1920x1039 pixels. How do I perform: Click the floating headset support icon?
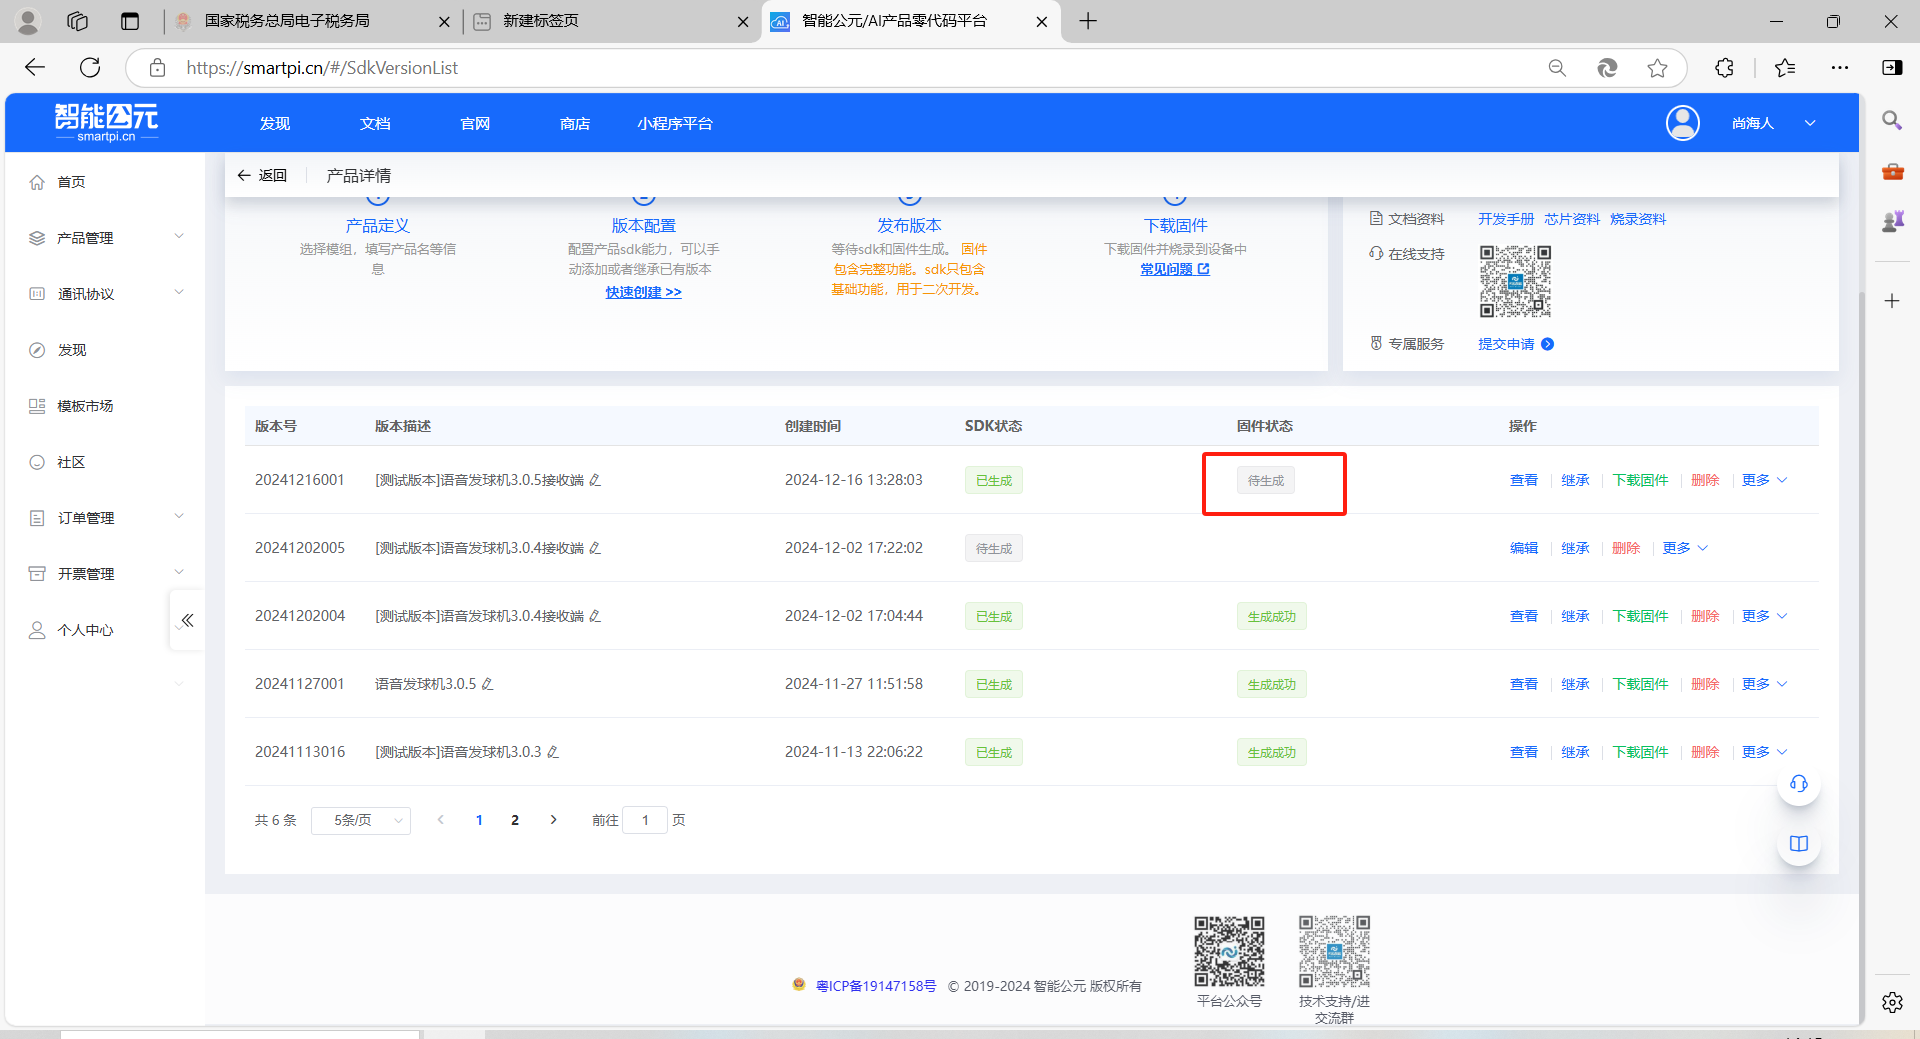pyautogui.click(x=1798, y=785)
